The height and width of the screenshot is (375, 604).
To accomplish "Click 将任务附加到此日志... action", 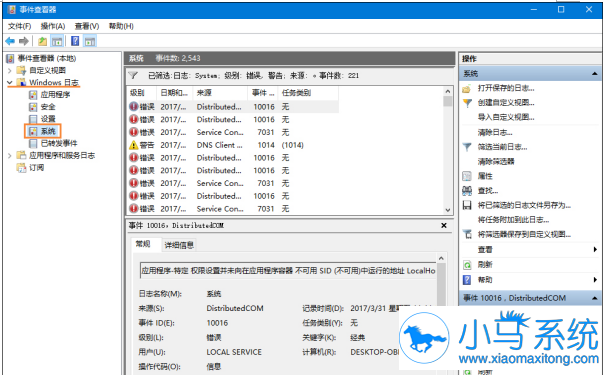I will [x=513, y=220].
